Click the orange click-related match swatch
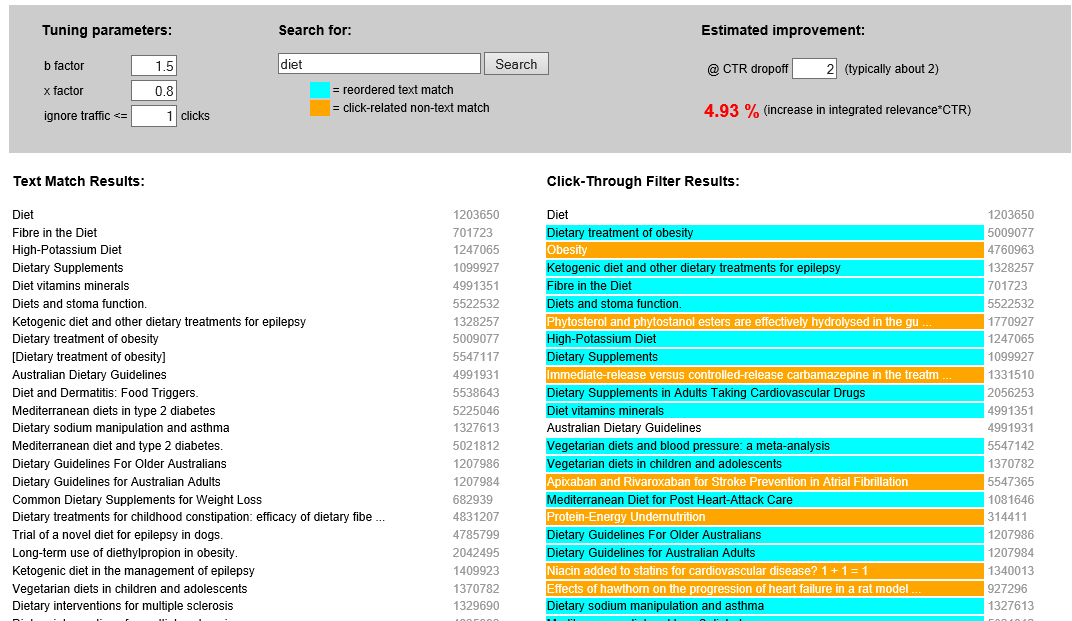The width and height of the screenshot is (1072, 621). pyautogui.click(x=319, y=108)
